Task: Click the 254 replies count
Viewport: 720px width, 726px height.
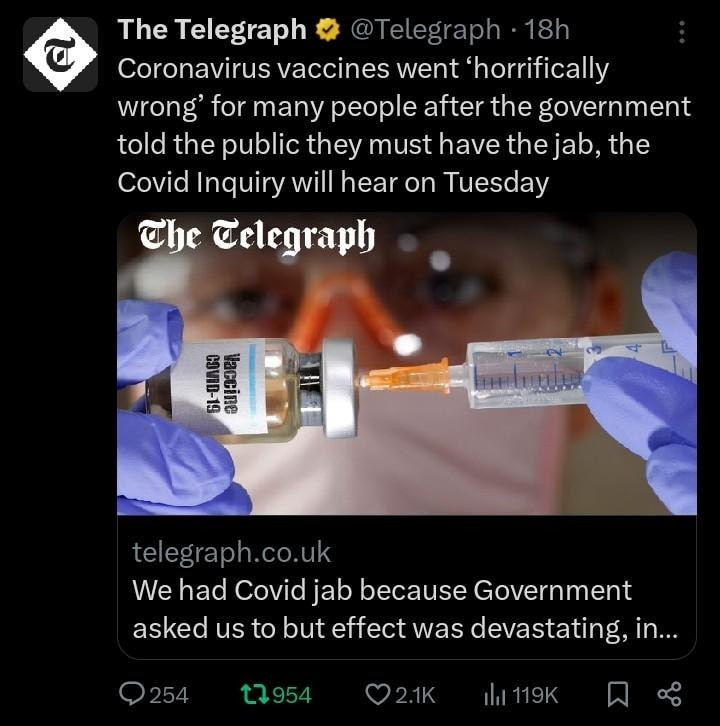Action: tap(169, 695)
